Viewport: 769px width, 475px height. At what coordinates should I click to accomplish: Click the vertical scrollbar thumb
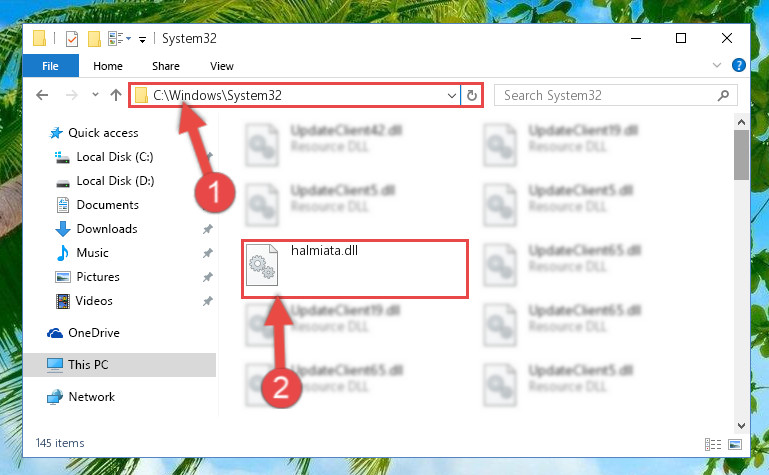tap(741, 155)
